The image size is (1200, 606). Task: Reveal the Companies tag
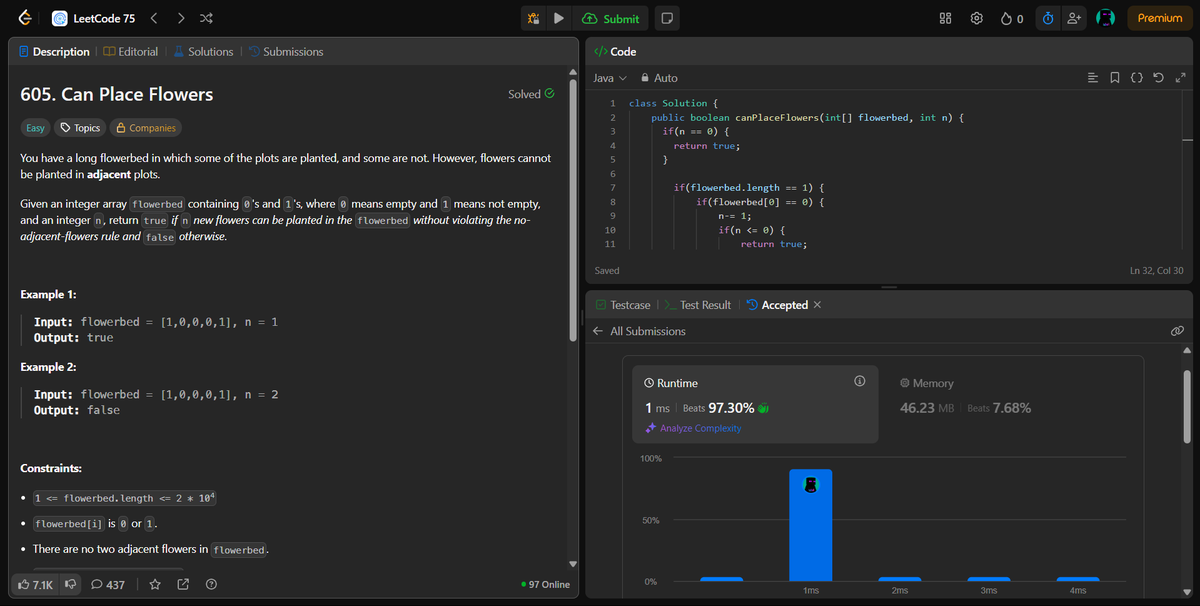pos(145,128)
